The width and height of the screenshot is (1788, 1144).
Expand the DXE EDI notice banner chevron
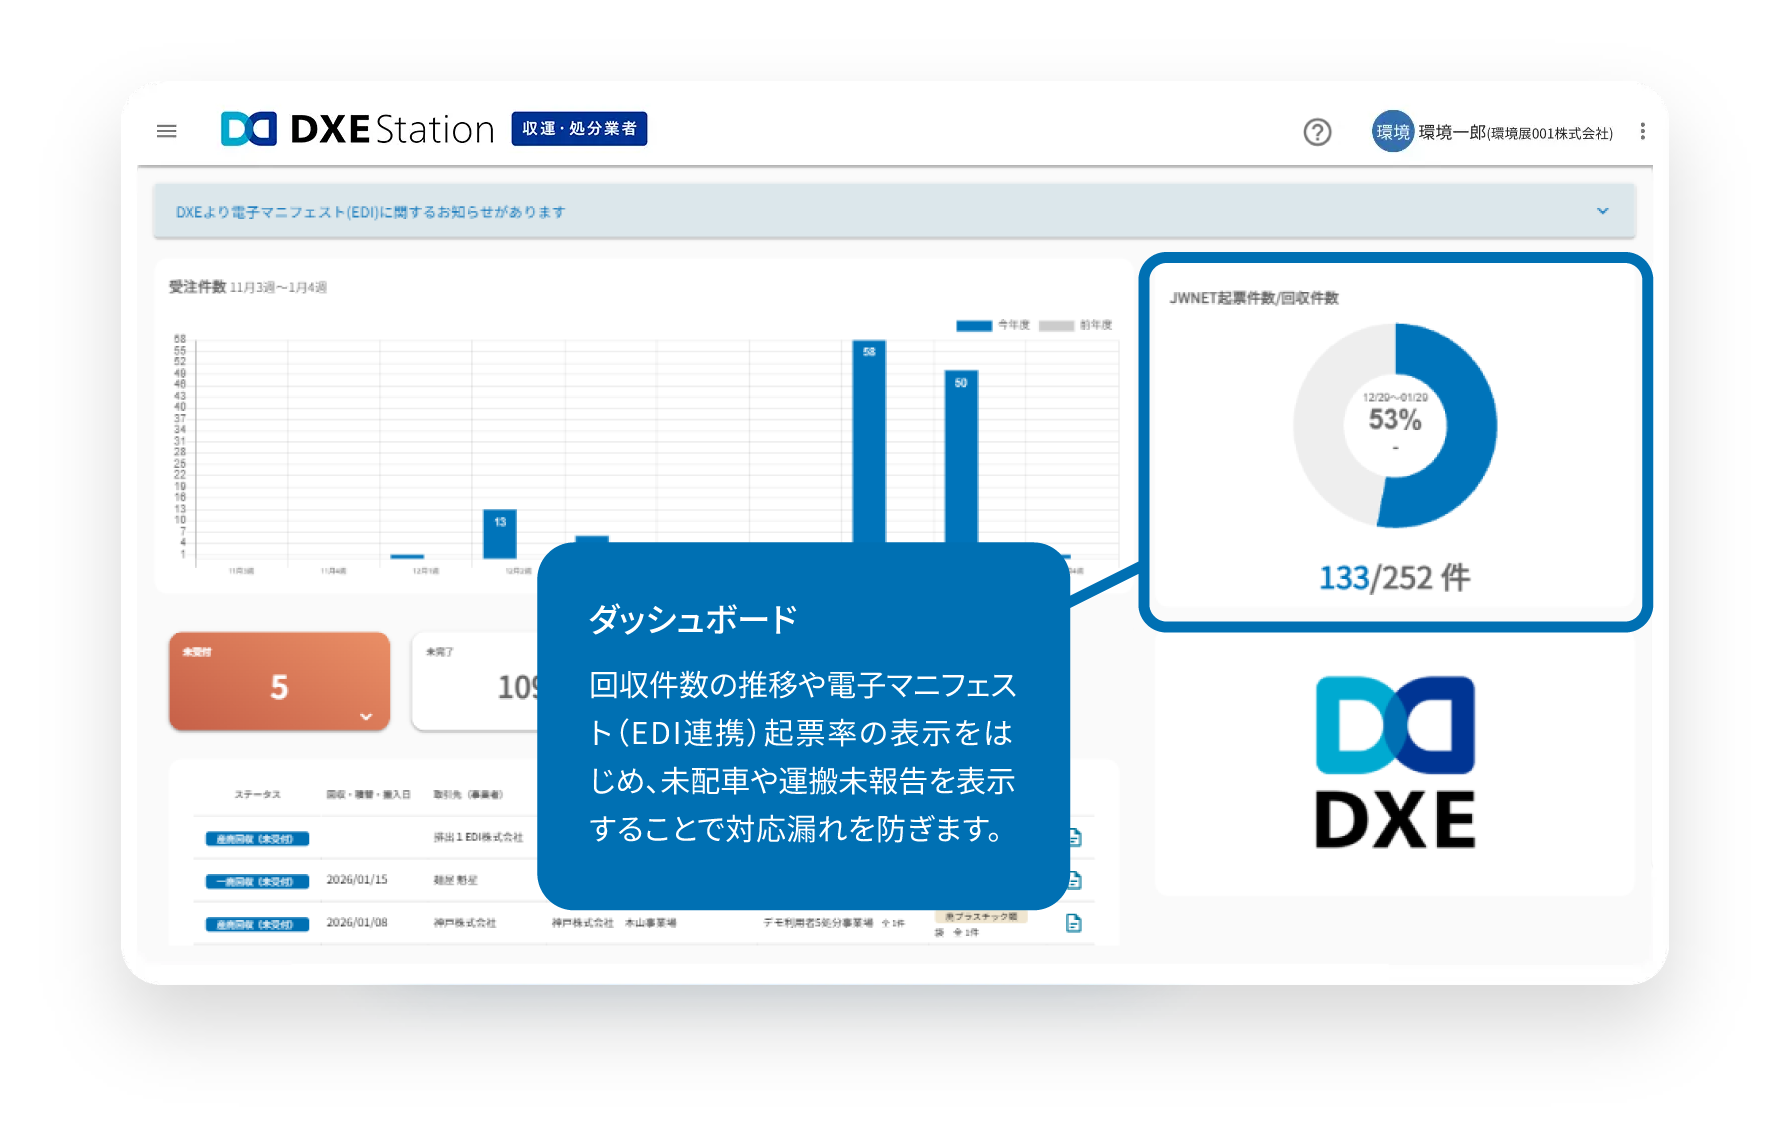click(x=1602, y=211)
